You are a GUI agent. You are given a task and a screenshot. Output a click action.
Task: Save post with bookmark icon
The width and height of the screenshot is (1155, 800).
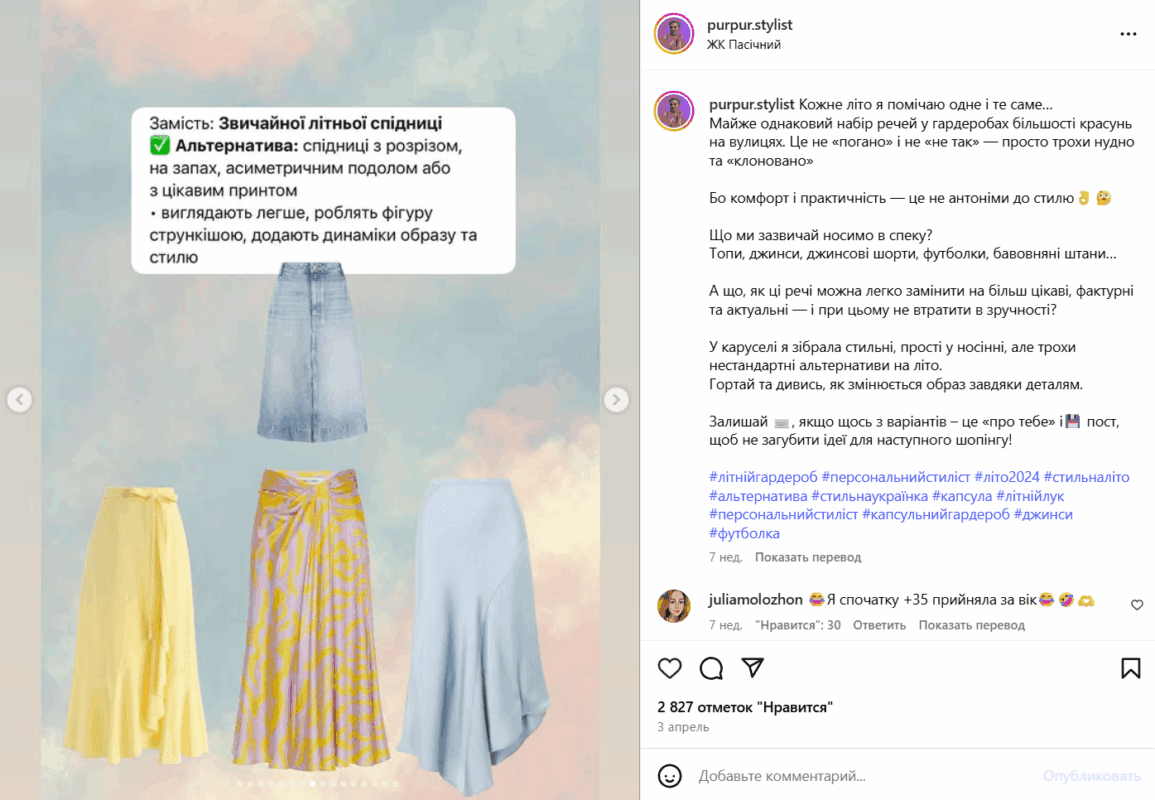pyautogui.click(x=1131, y=668)
